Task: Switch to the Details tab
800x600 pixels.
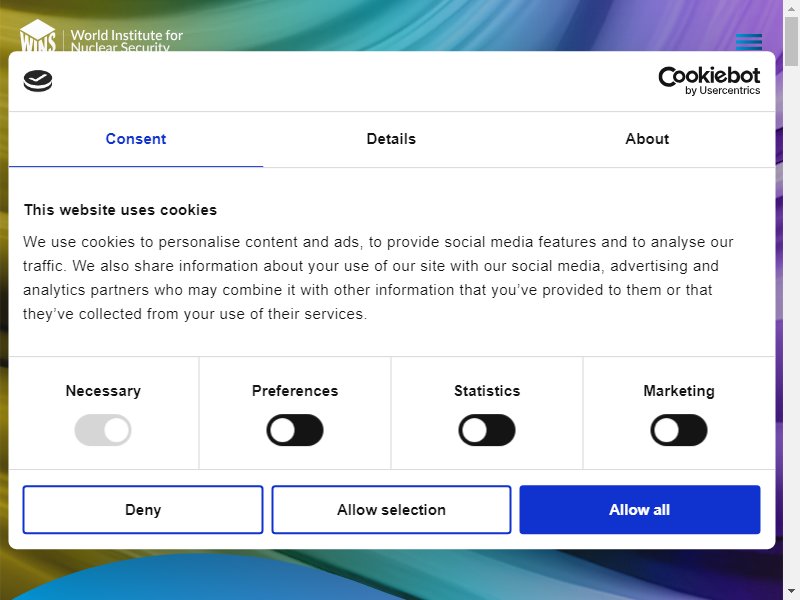Action: pyautogui.click(x=391, y=139)
